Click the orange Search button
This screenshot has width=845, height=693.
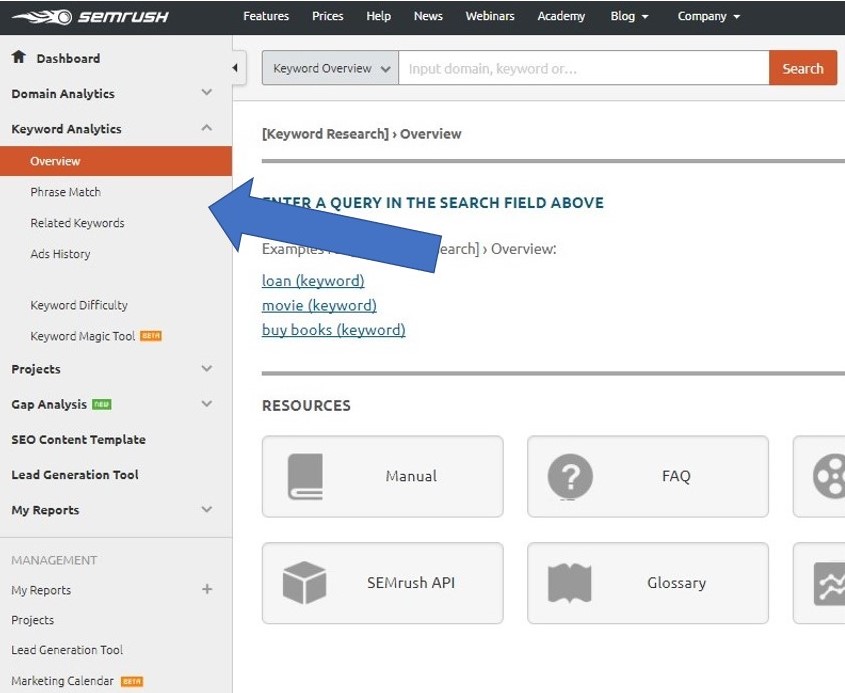[803, 68]
